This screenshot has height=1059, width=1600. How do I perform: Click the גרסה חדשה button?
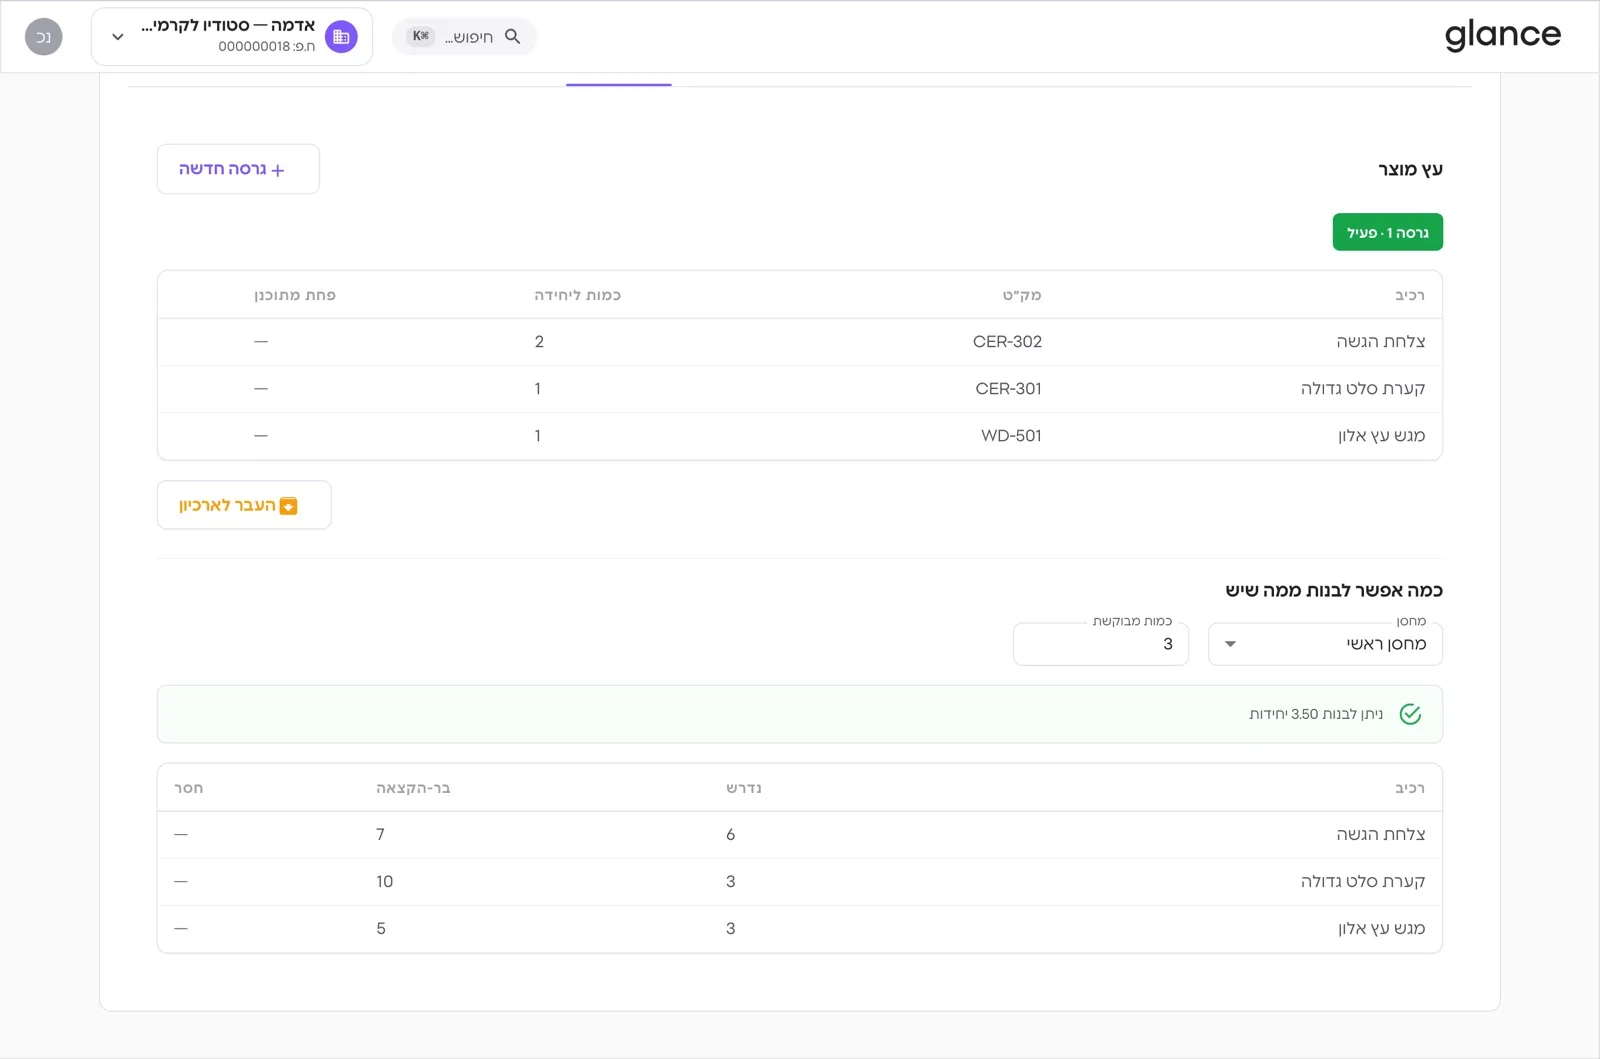click(238, 169)
